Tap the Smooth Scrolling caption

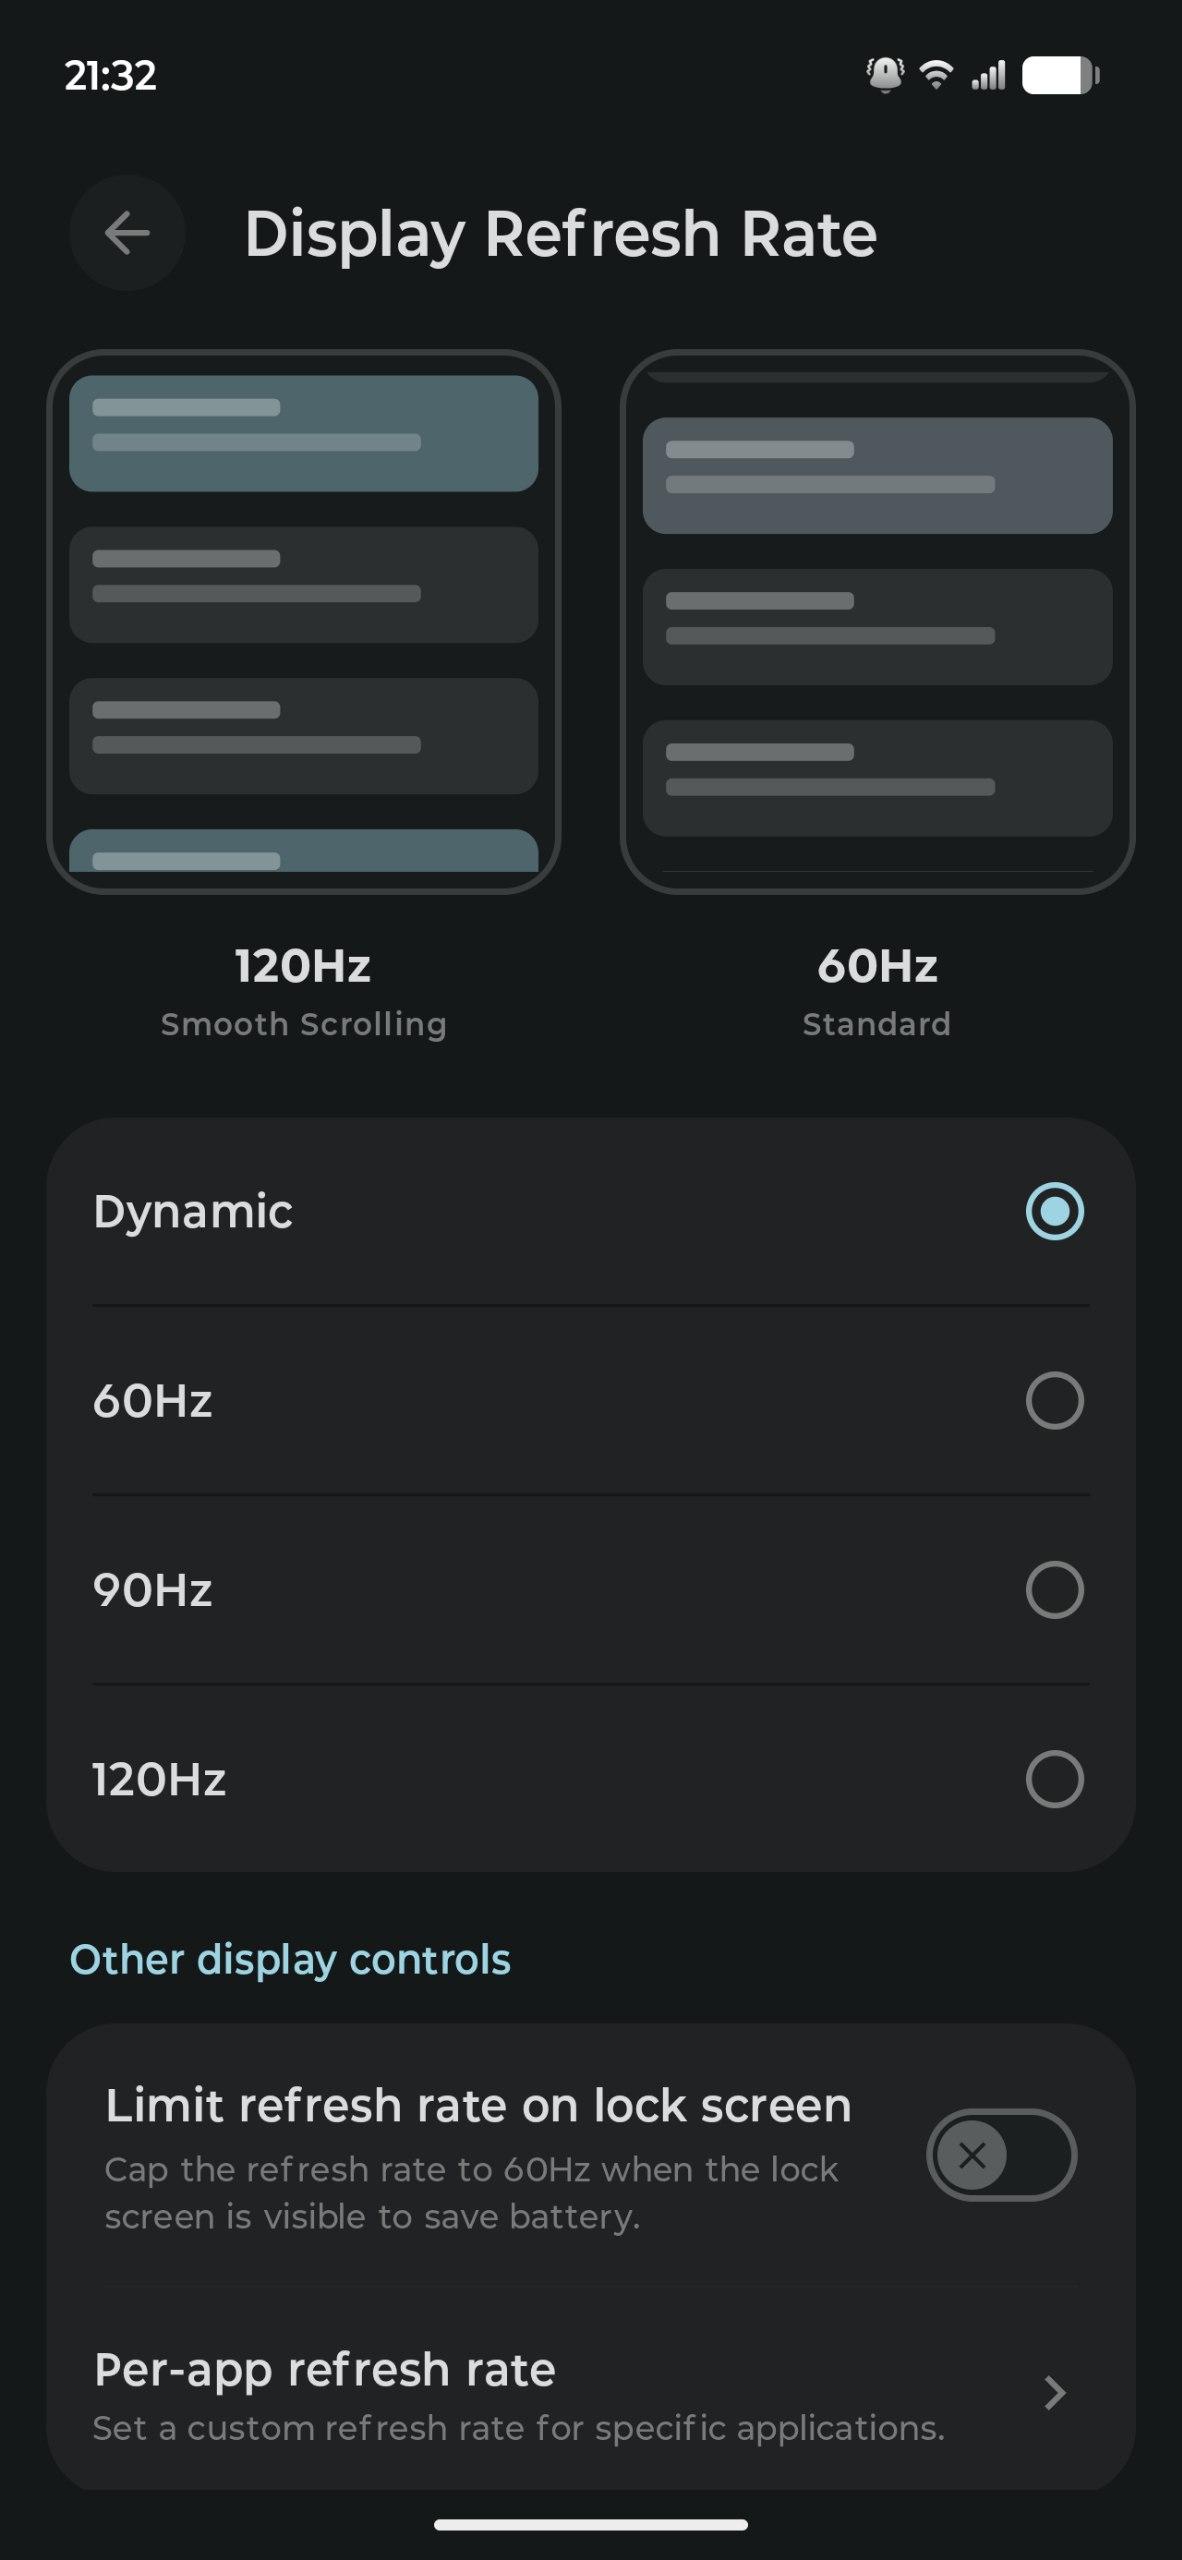pyautogui.click(x=303, y=1024)
